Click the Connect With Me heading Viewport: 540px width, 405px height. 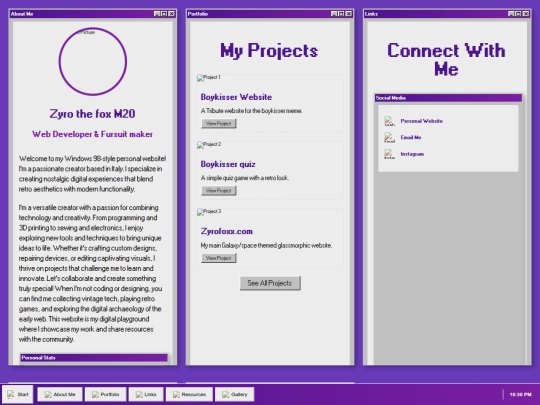(447, 60)
